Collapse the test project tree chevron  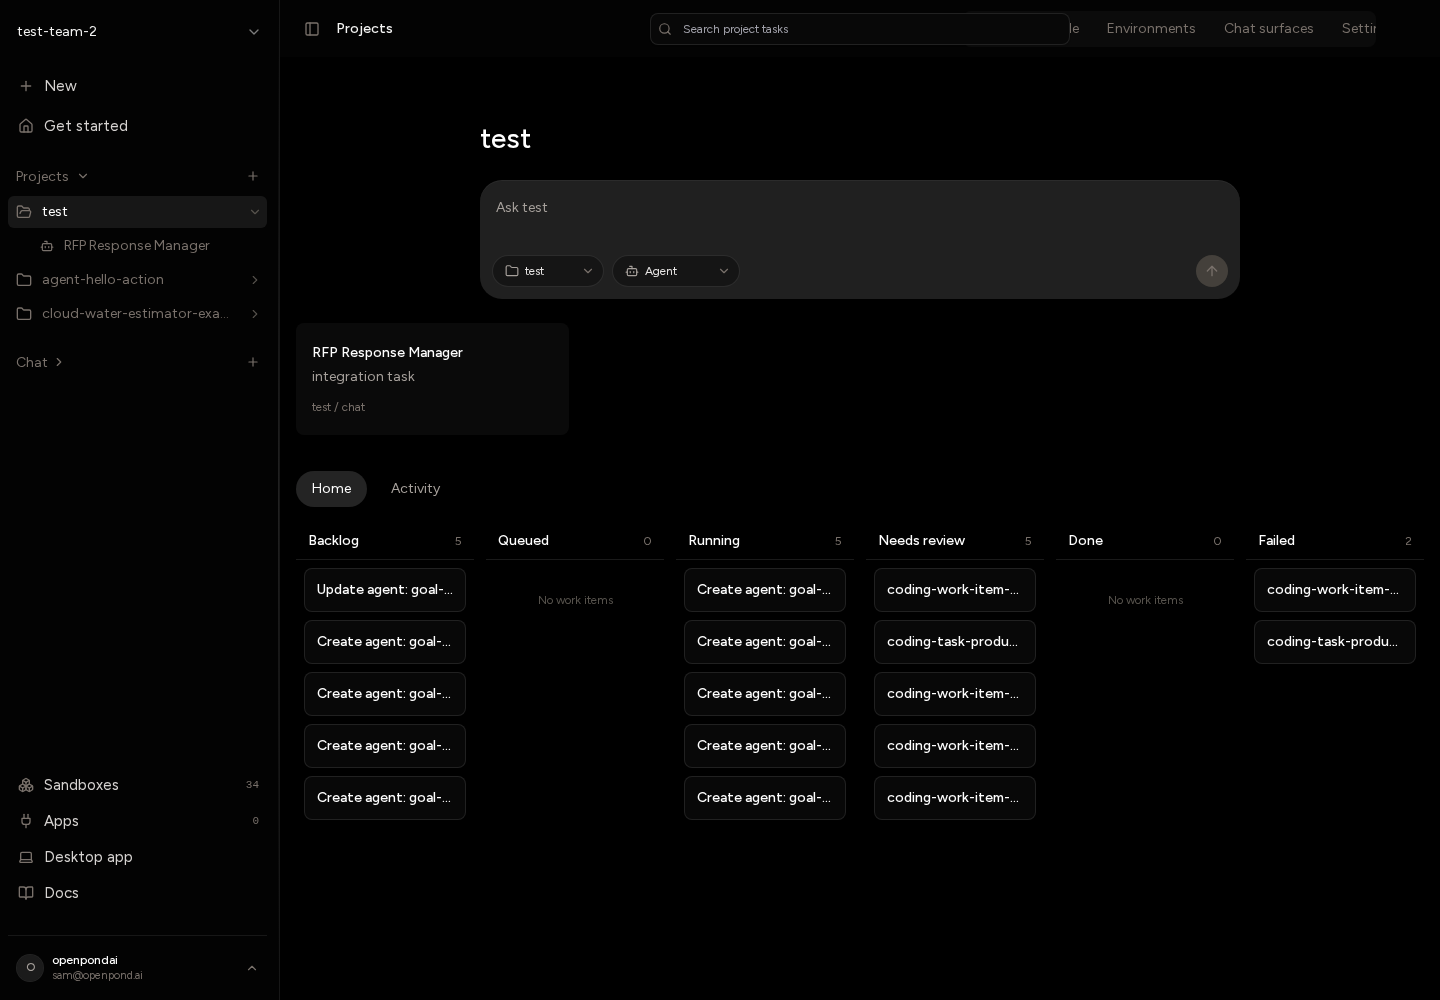point(254,212)
